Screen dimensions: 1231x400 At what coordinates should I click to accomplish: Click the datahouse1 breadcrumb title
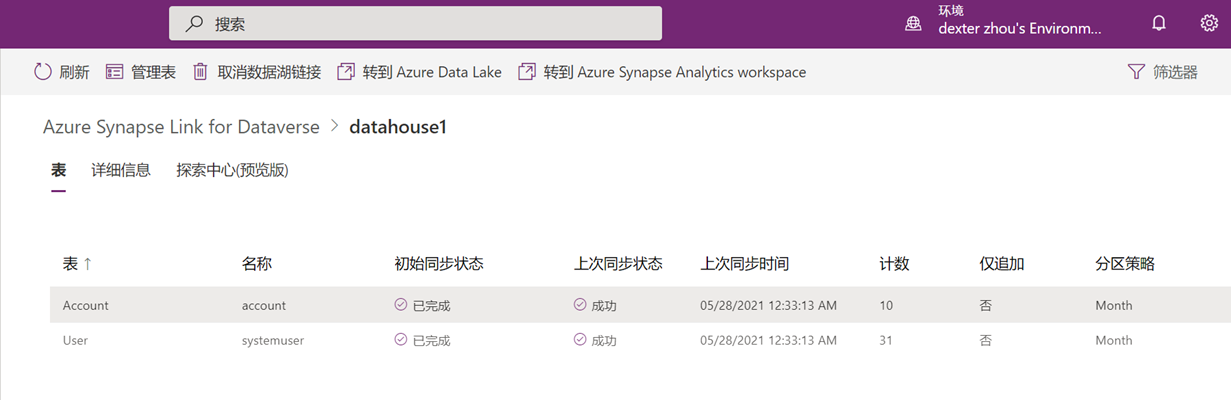coord(398,127)
